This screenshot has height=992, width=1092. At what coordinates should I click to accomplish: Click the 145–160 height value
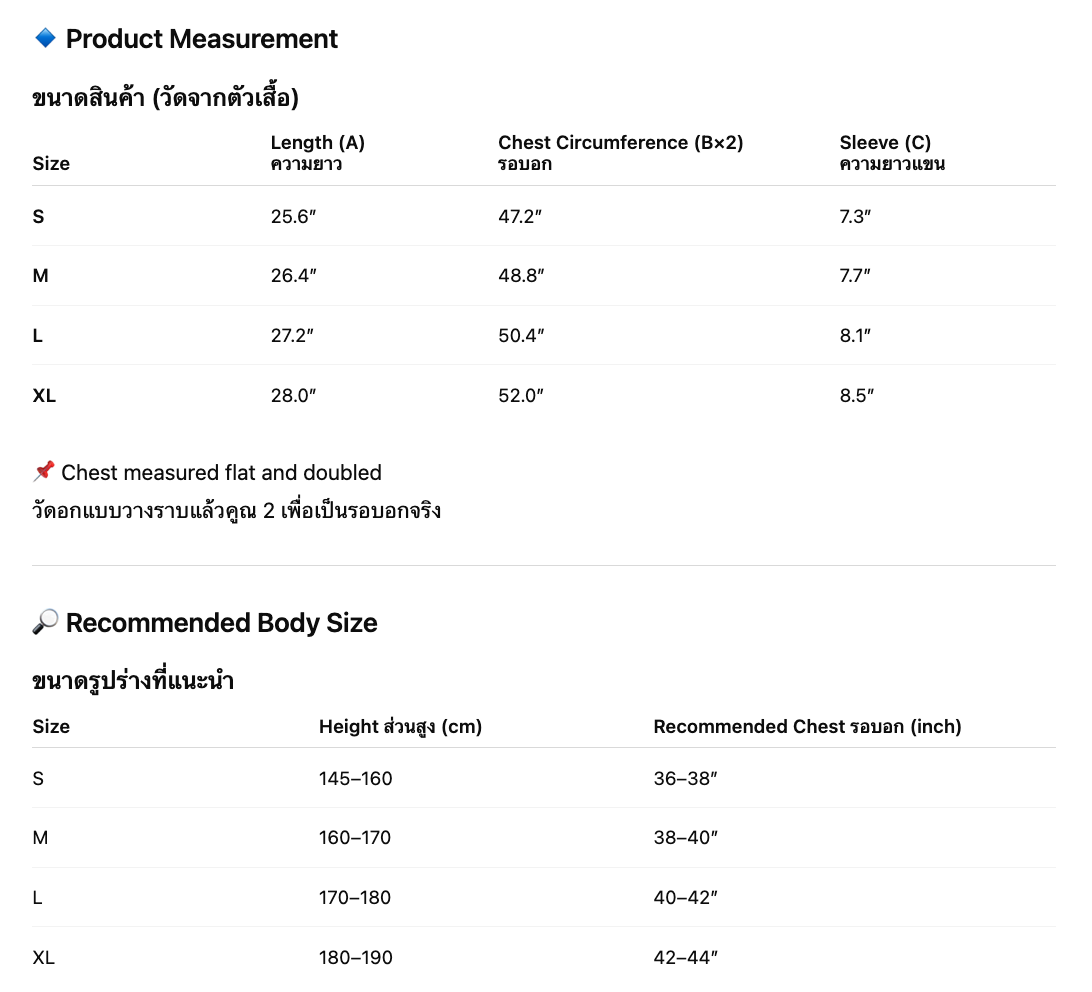[x=356, y=778]
